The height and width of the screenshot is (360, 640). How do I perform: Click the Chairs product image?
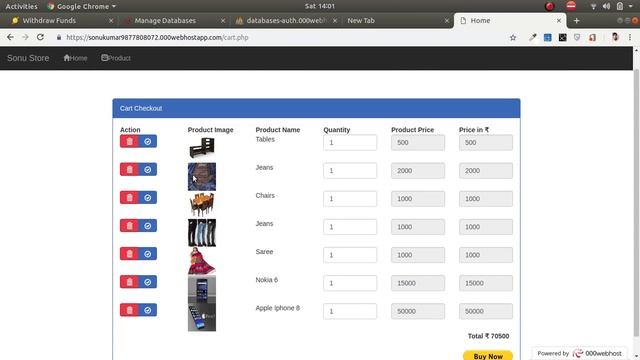click(x=202, y=204)
